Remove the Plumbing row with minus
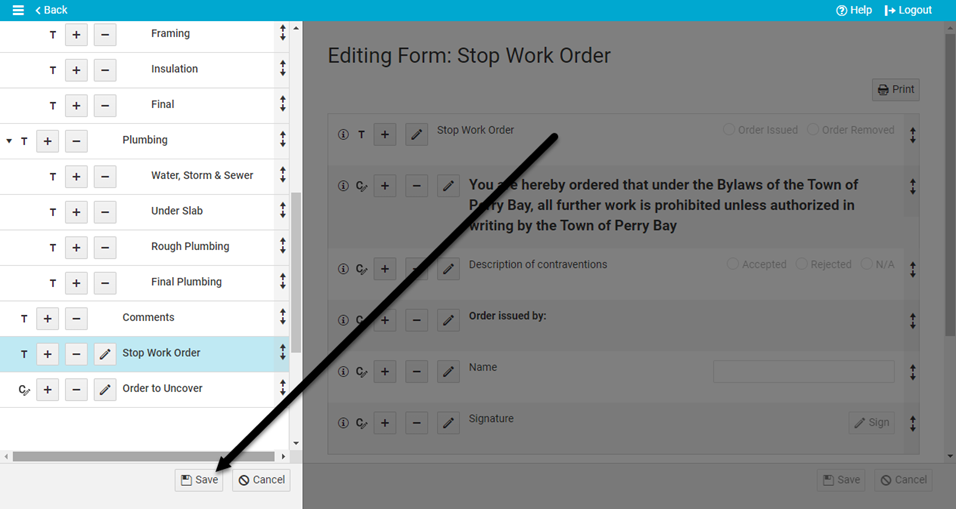 pyautogui.click(x=76, y=141)
